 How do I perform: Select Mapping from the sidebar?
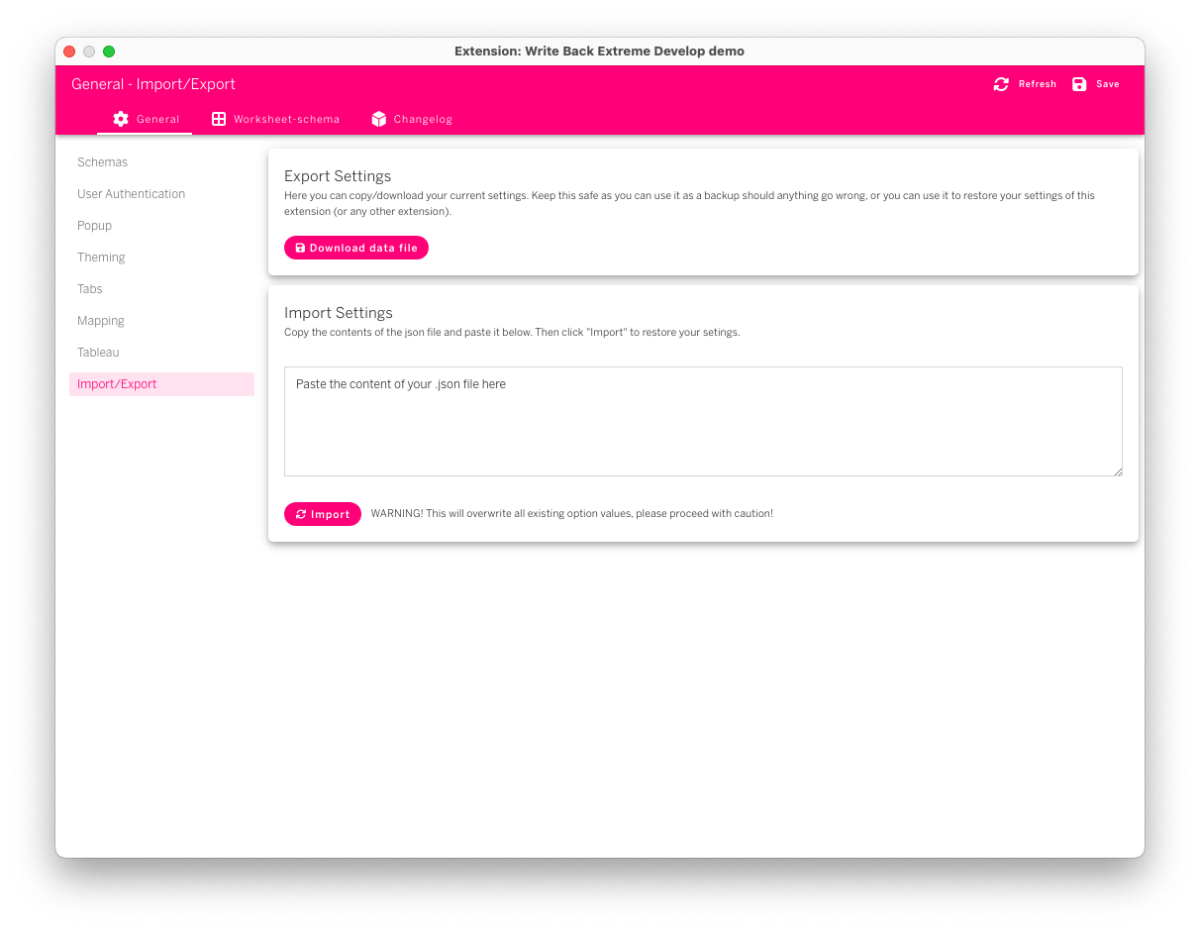[x=100, y=320]
